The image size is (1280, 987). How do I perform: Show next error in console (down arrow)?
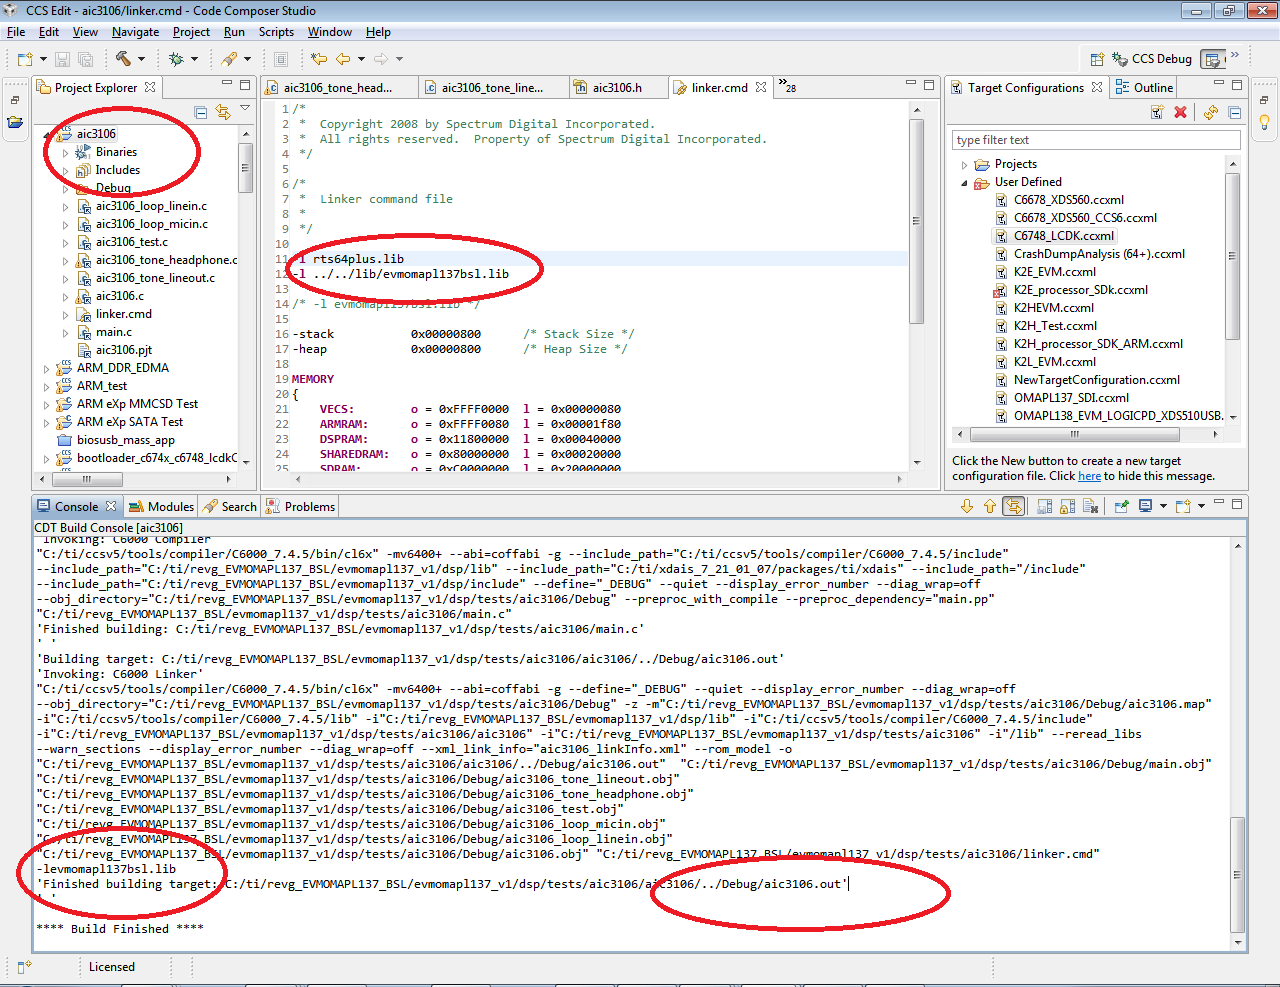coord(967,506)
